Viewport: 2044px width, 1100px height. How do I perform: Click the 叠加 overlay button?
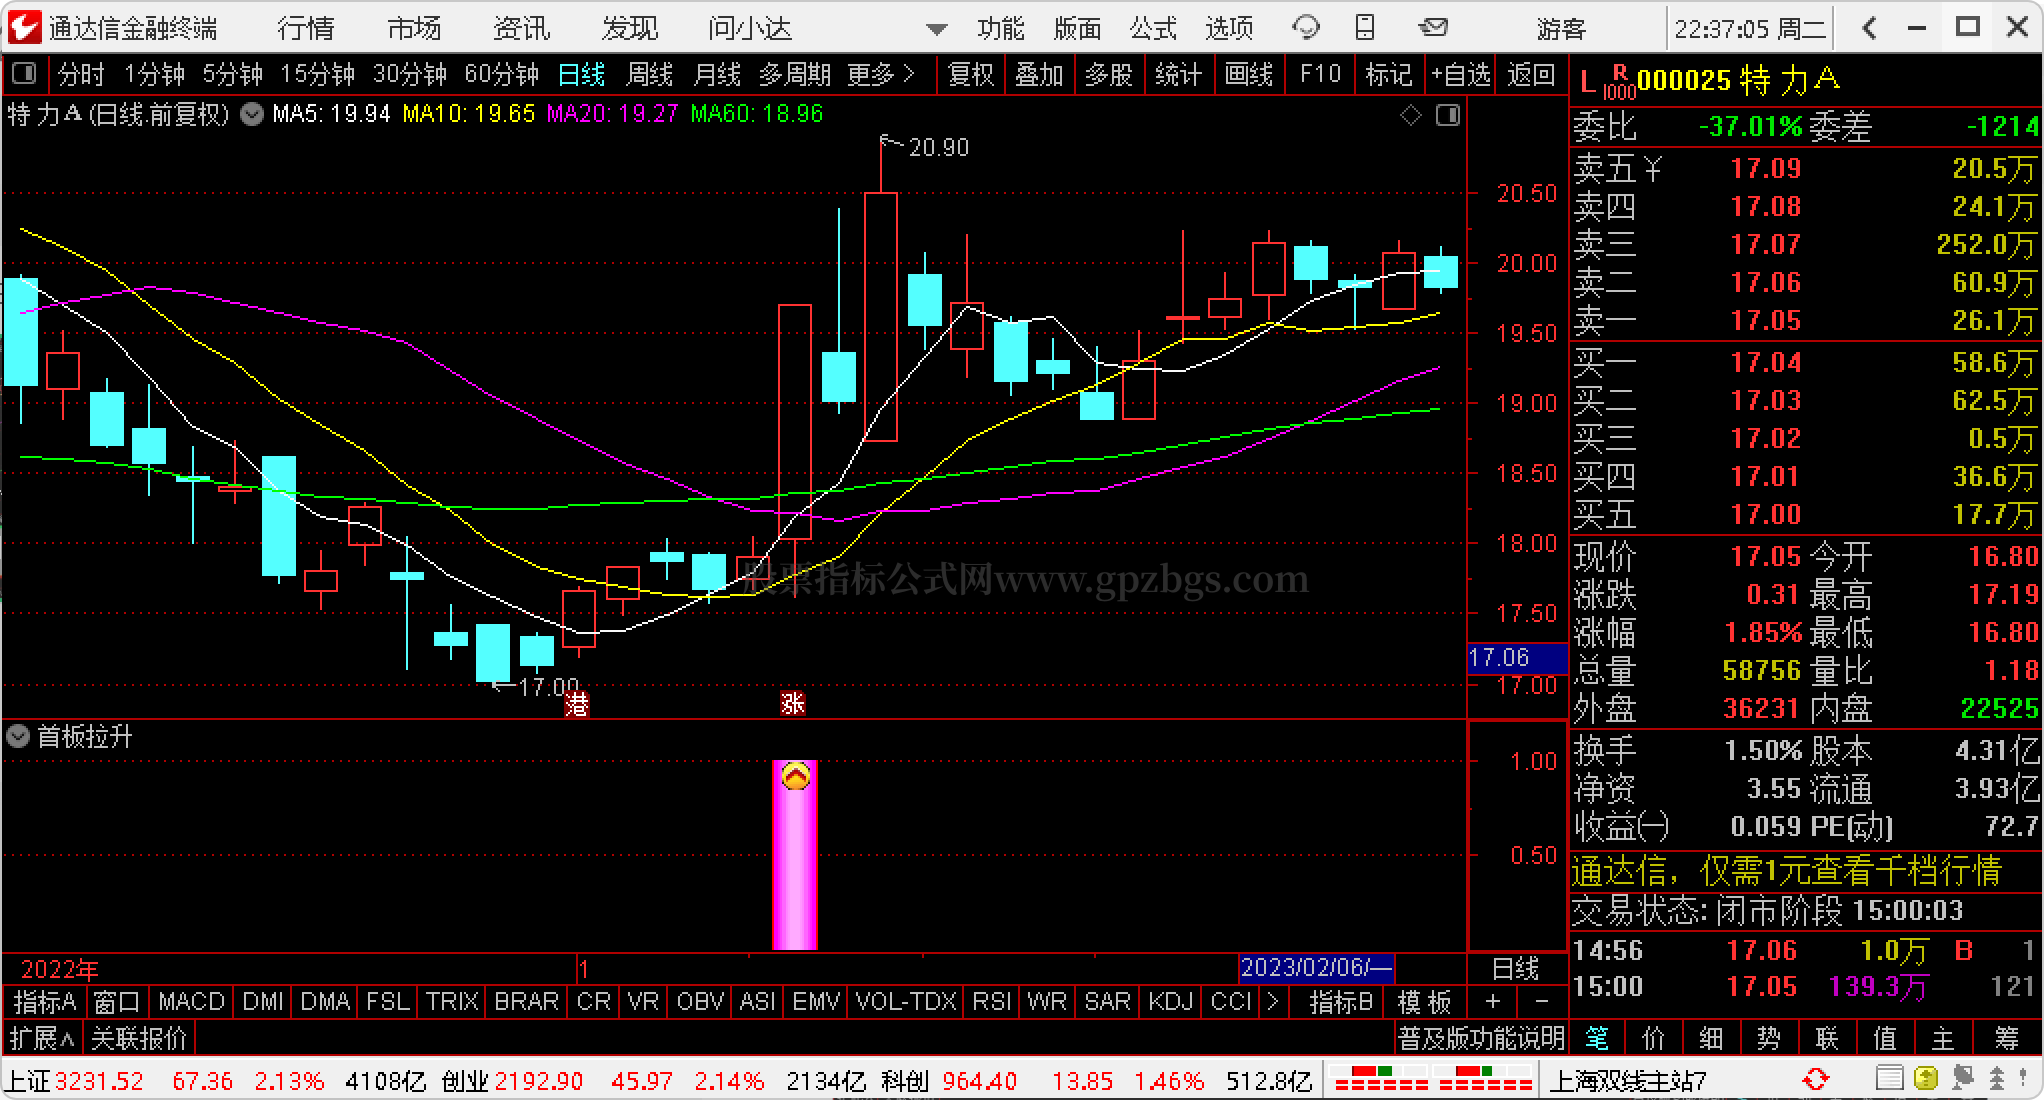[1040, 74]
